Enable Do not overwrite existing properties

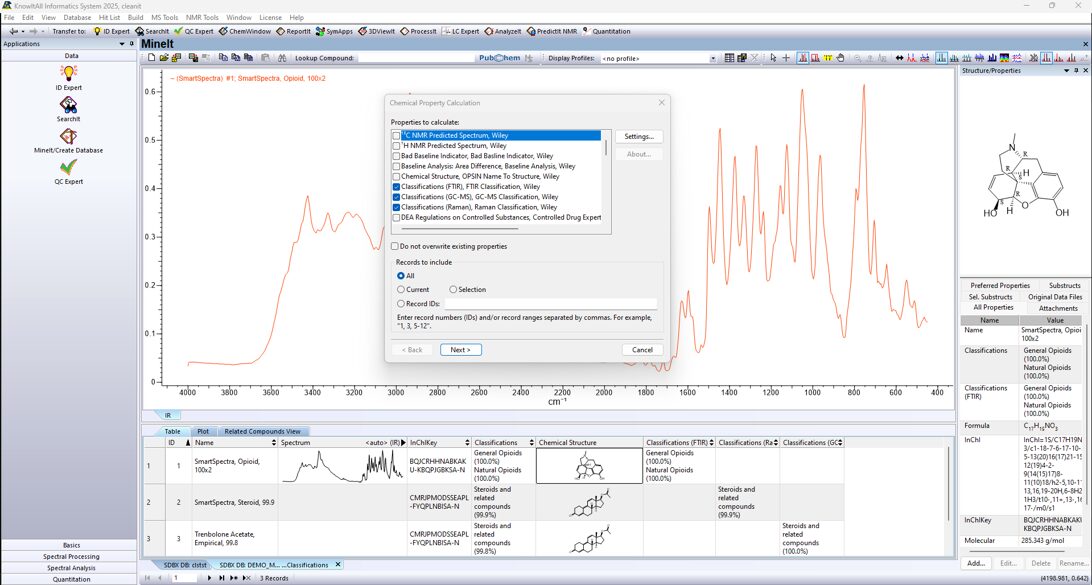click(395, 246)
